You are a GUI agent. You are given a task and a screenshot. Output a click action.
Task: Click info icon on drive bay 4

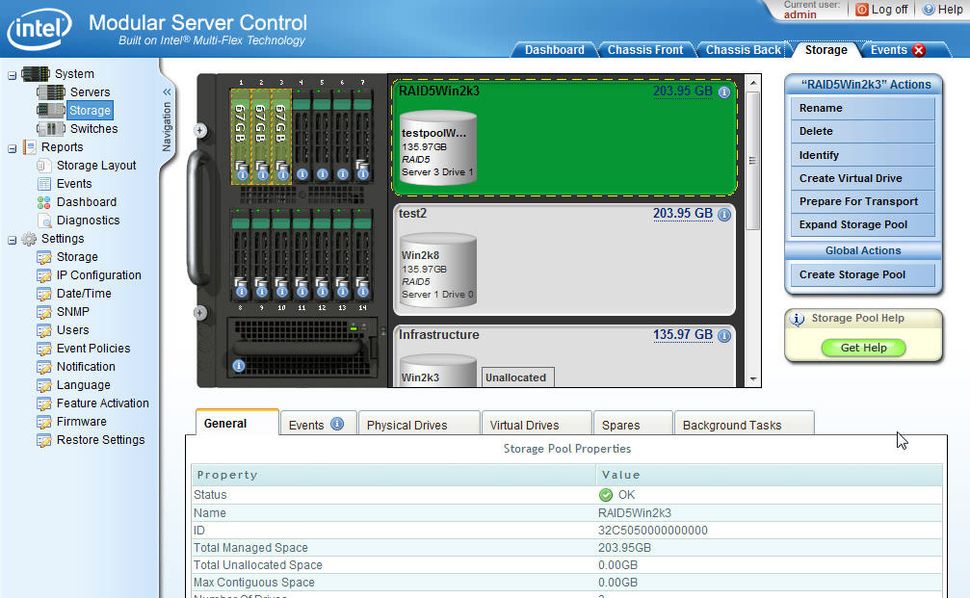point(302,174)
